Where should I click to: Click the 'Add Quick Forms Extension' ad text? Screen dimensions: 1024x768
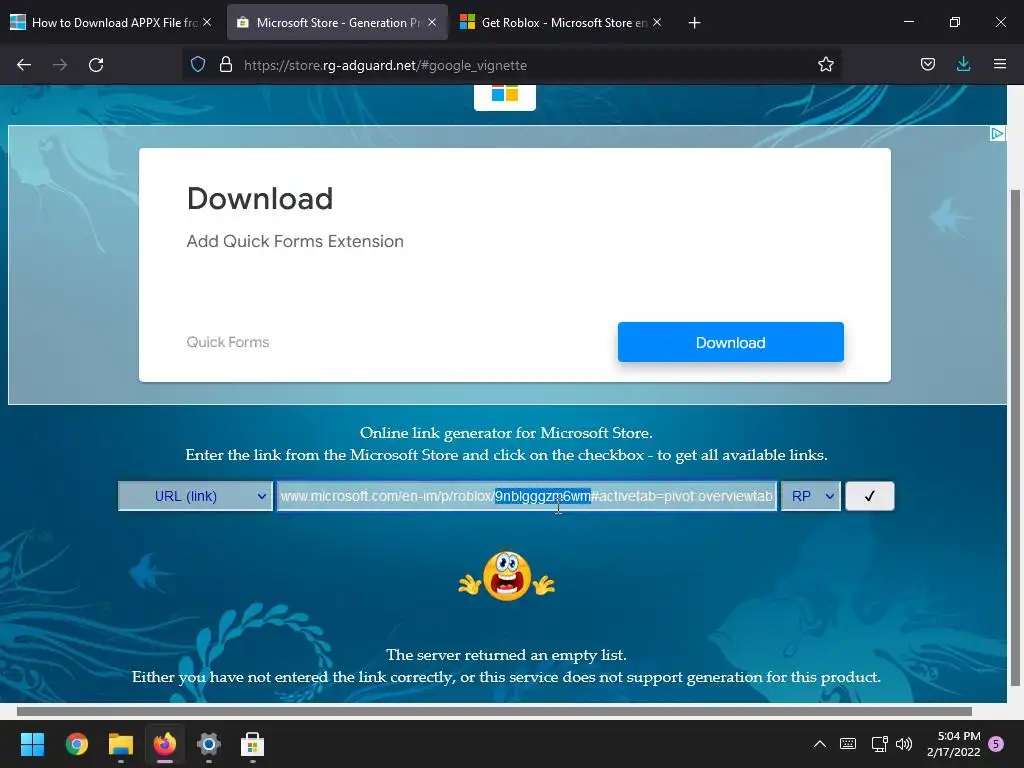click(295, 242)
